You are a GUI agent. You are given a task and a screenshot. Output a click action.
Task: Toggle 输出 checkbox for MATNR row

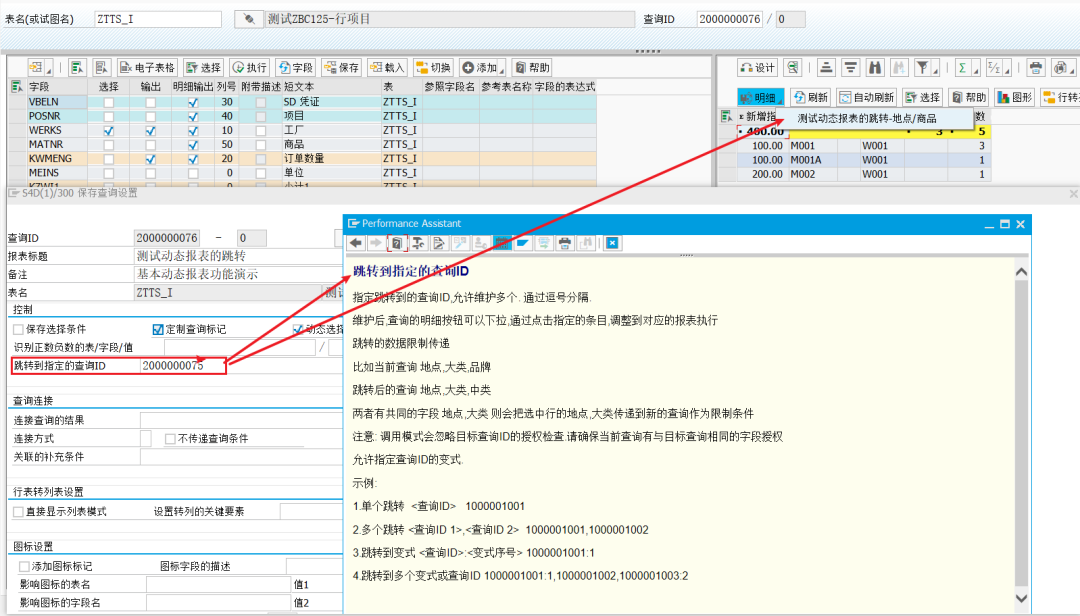(x=150, y=145)
